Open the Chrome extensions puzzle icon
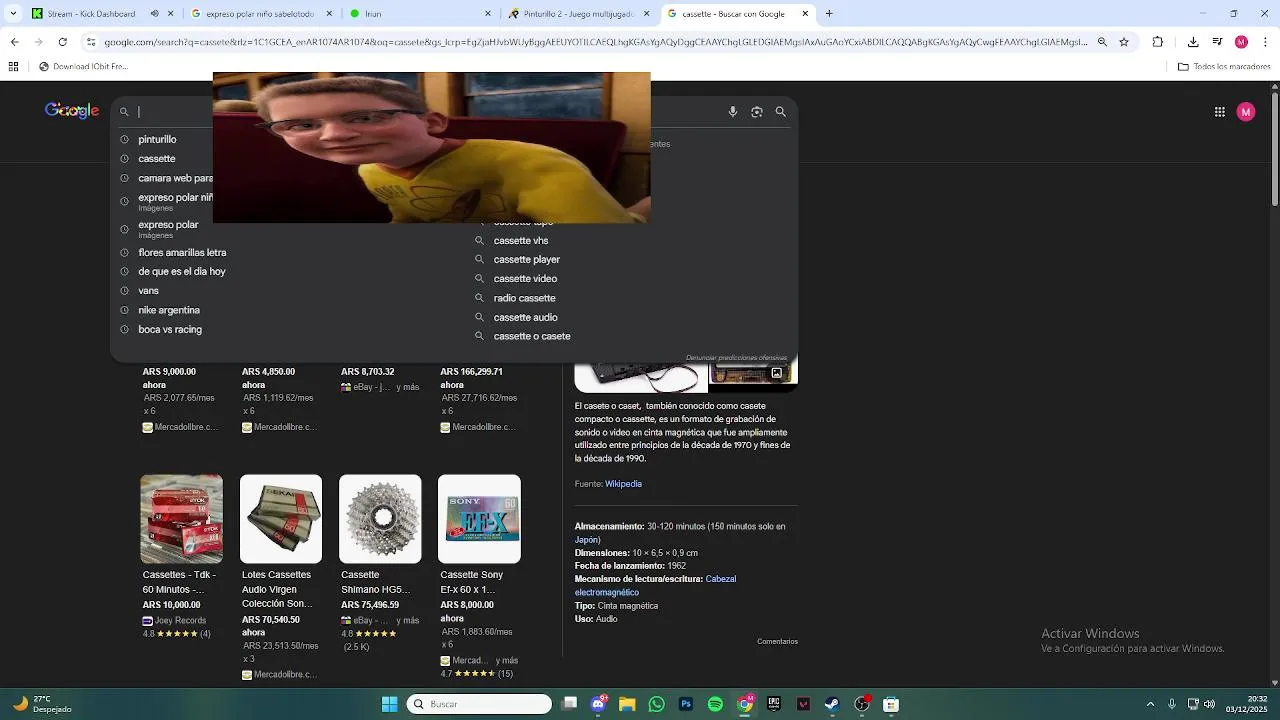The image size is (1280, 720). pyautogui.click(x=1158, y=42)
